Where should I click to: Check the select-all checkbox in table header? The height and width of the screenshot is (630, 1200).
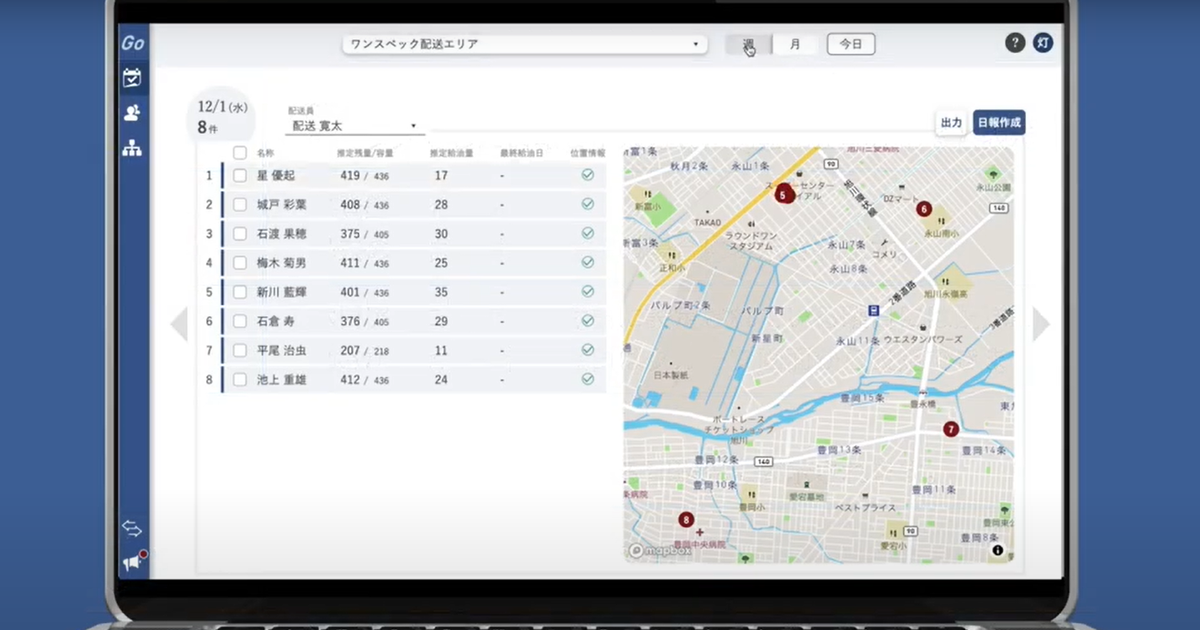click(x=240, y=153)
